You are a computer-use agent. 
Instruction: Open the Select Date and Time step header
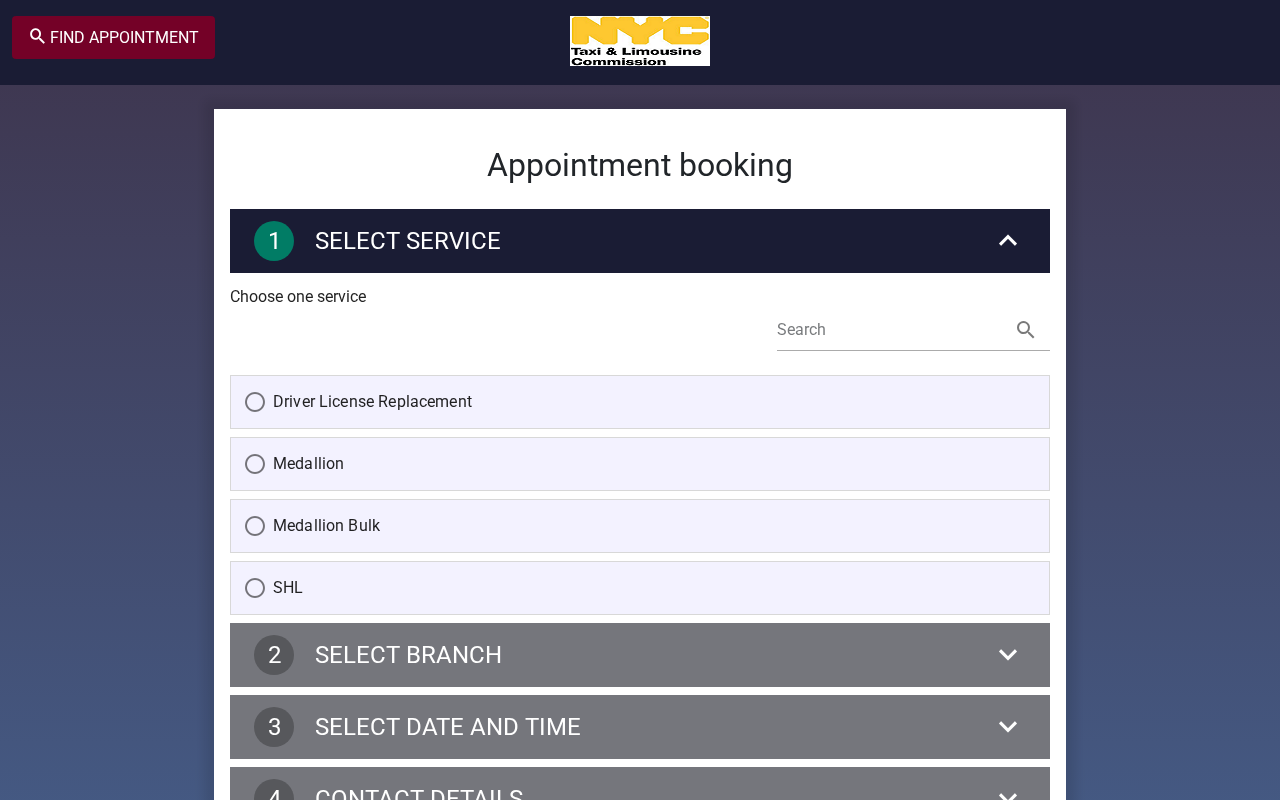(640, 727)
